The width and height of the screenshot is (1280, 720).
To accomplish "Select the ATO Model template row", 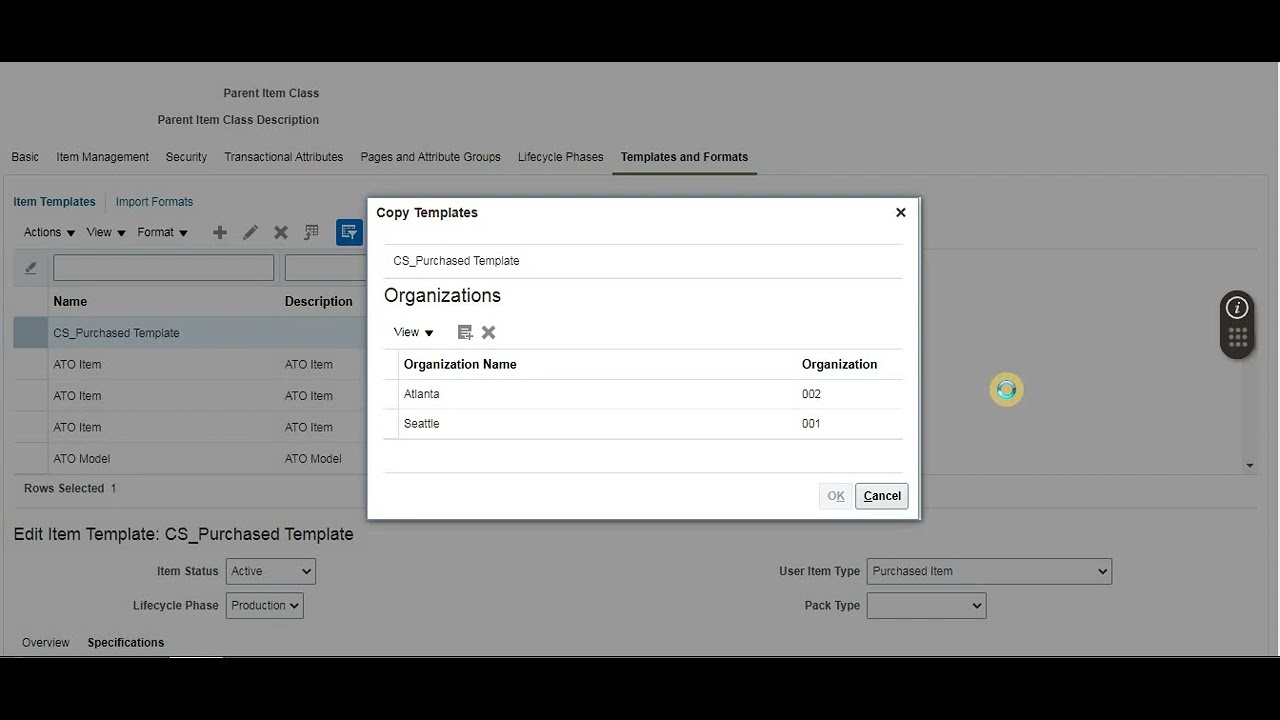I will point(190,459).
